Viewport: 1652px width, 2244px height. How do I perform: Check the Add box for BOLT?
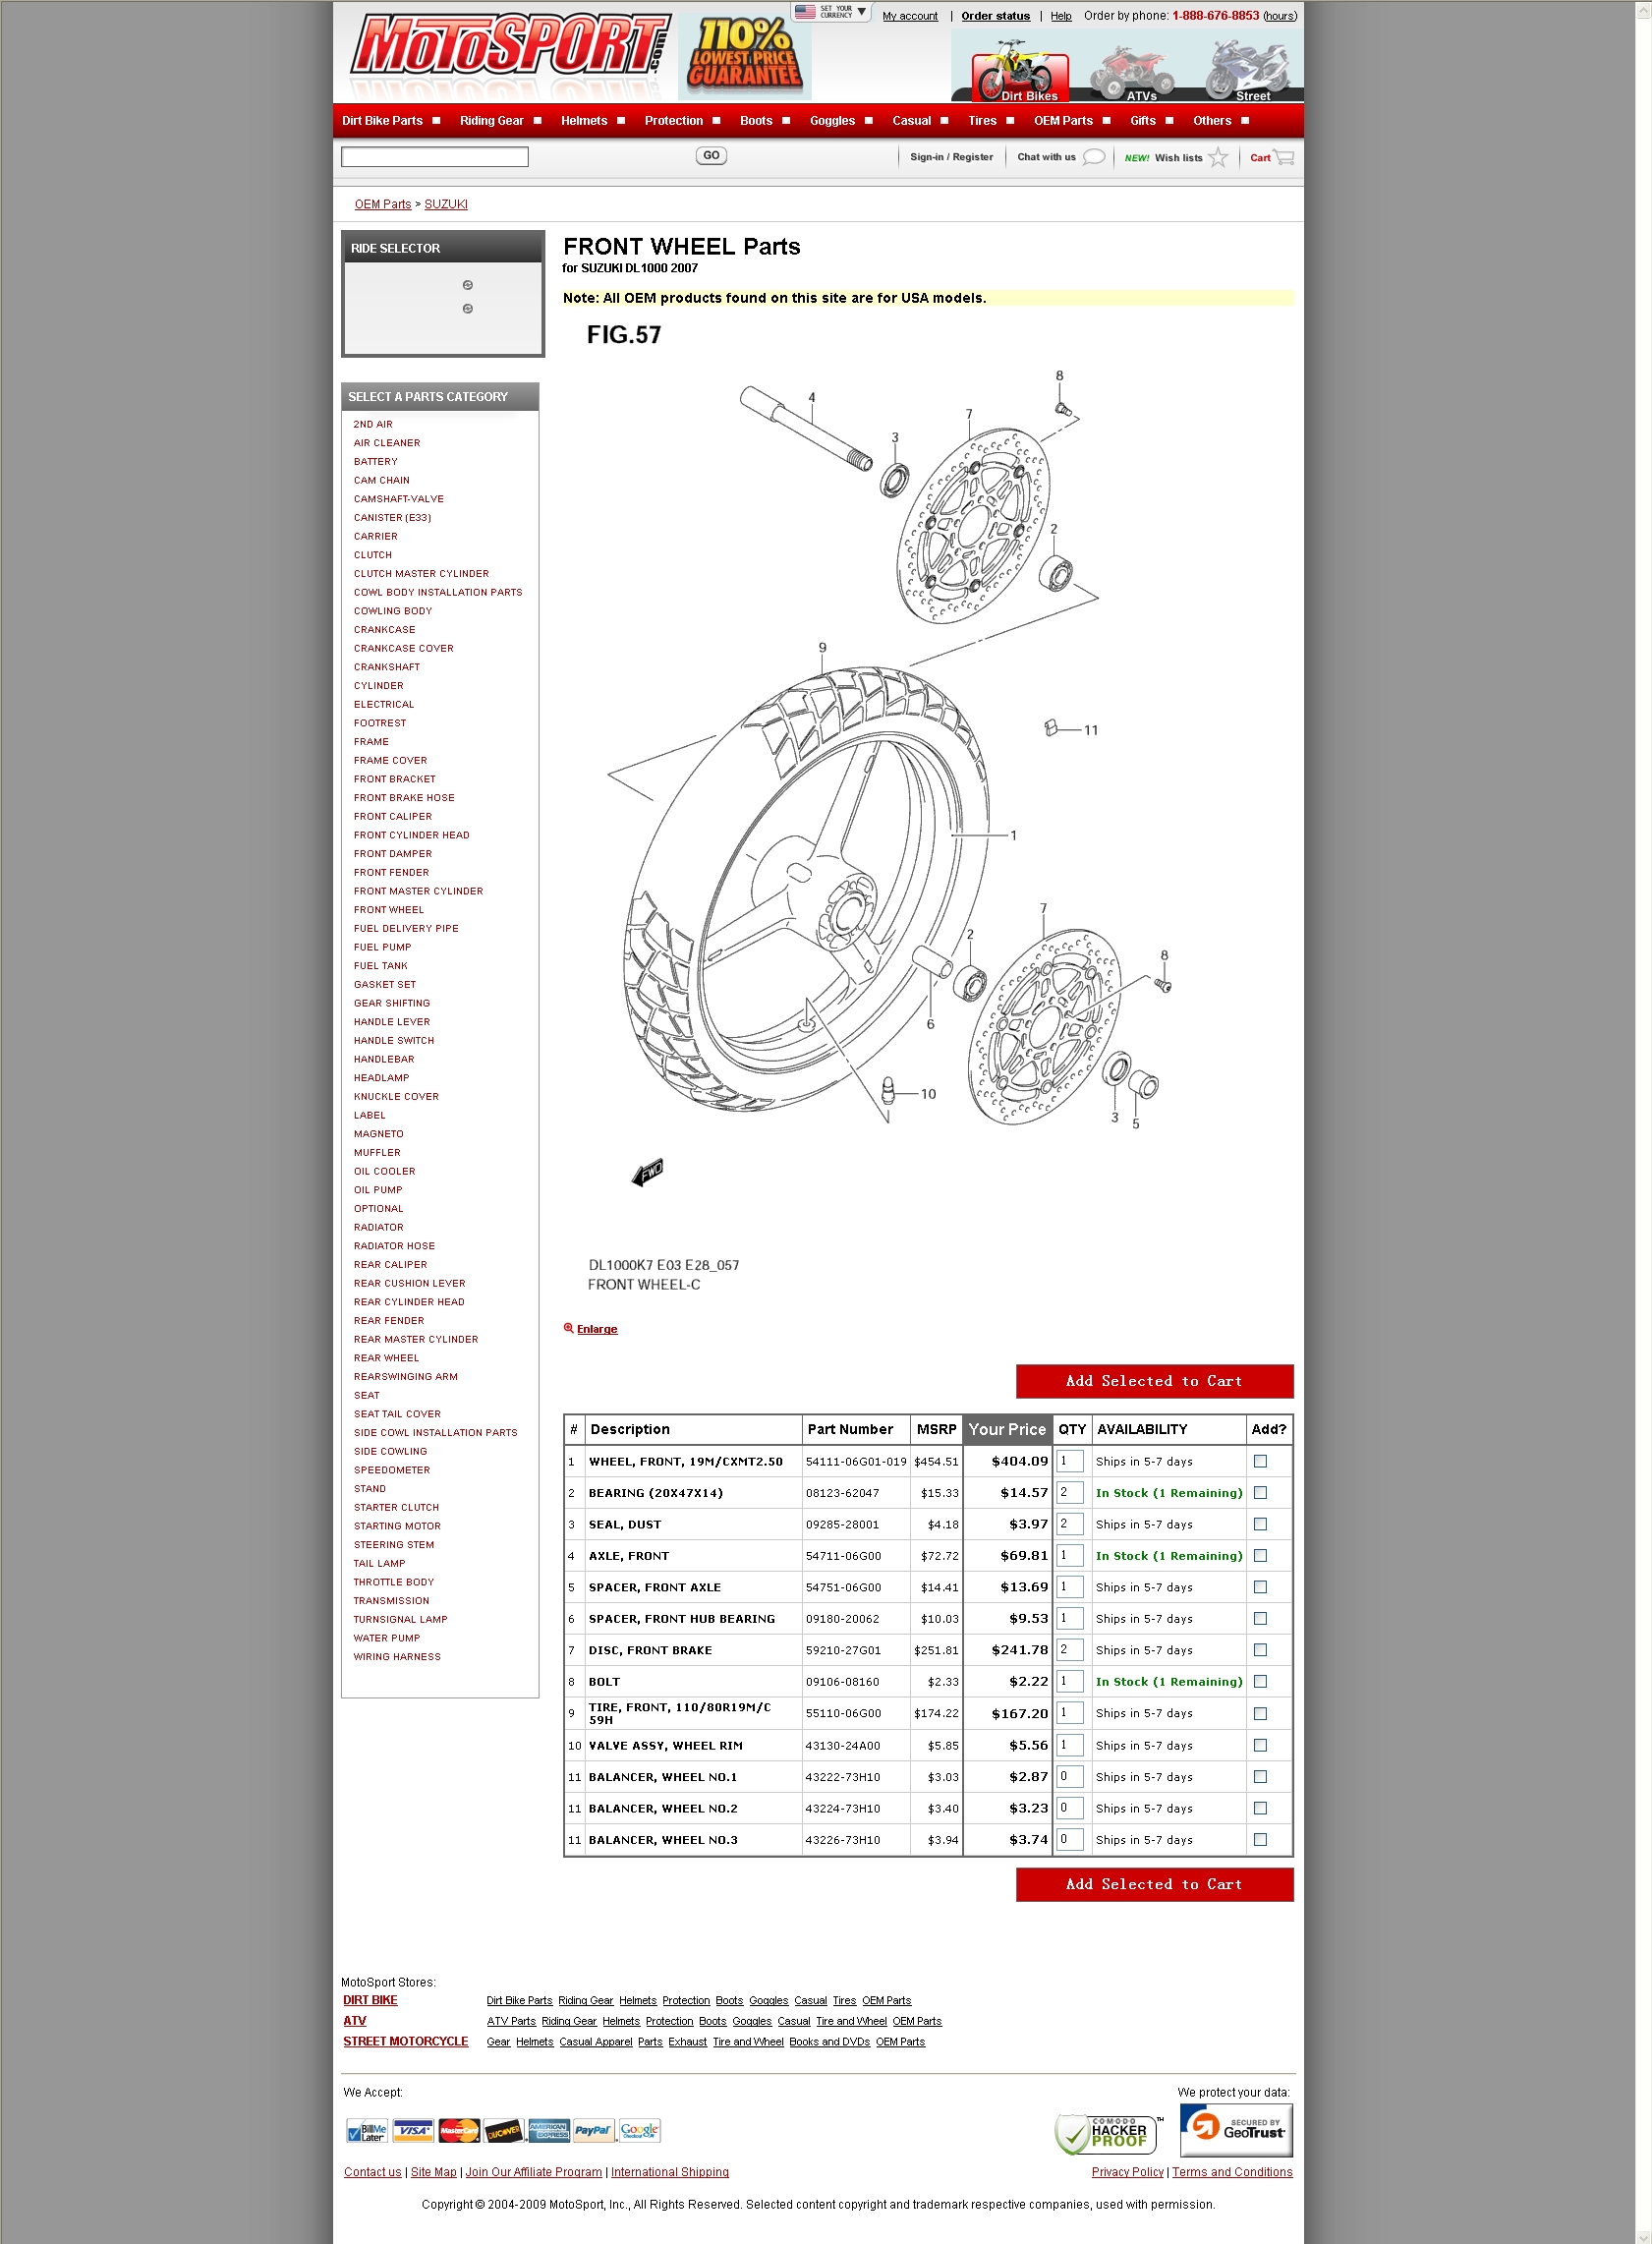click(1260, 1681)
